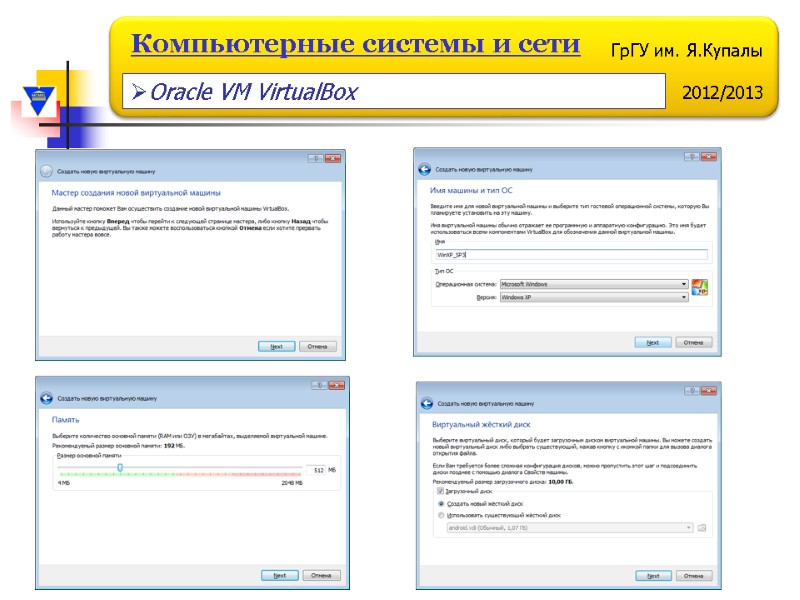Click the Мастер создания новой виртуальной машины heading
The width and height of the screenshot is (800, 600).
tap(136, 193)
